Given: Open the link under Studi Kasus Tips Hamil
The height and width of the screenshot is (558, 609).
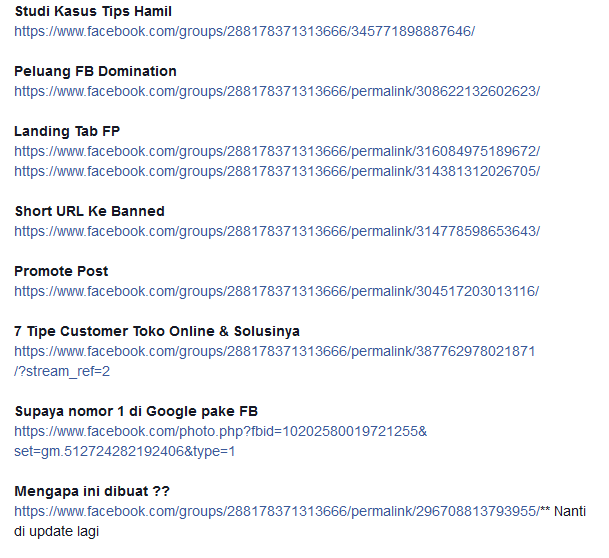Looking at the screenshot, I should [x=244, y=31].
